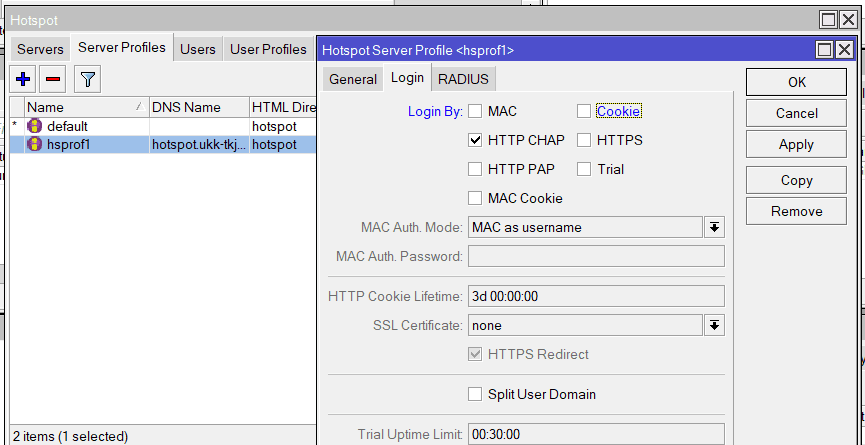
Task: Expand the MAC Auth. Mode dropdown
Action: 714,227
